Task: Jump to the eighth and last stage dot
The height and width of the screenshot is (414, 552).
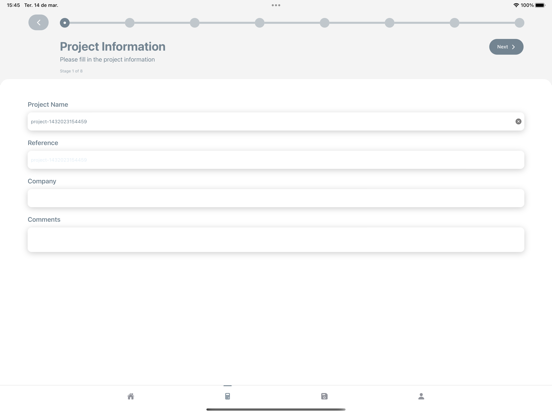Action: tap(519, 23)
